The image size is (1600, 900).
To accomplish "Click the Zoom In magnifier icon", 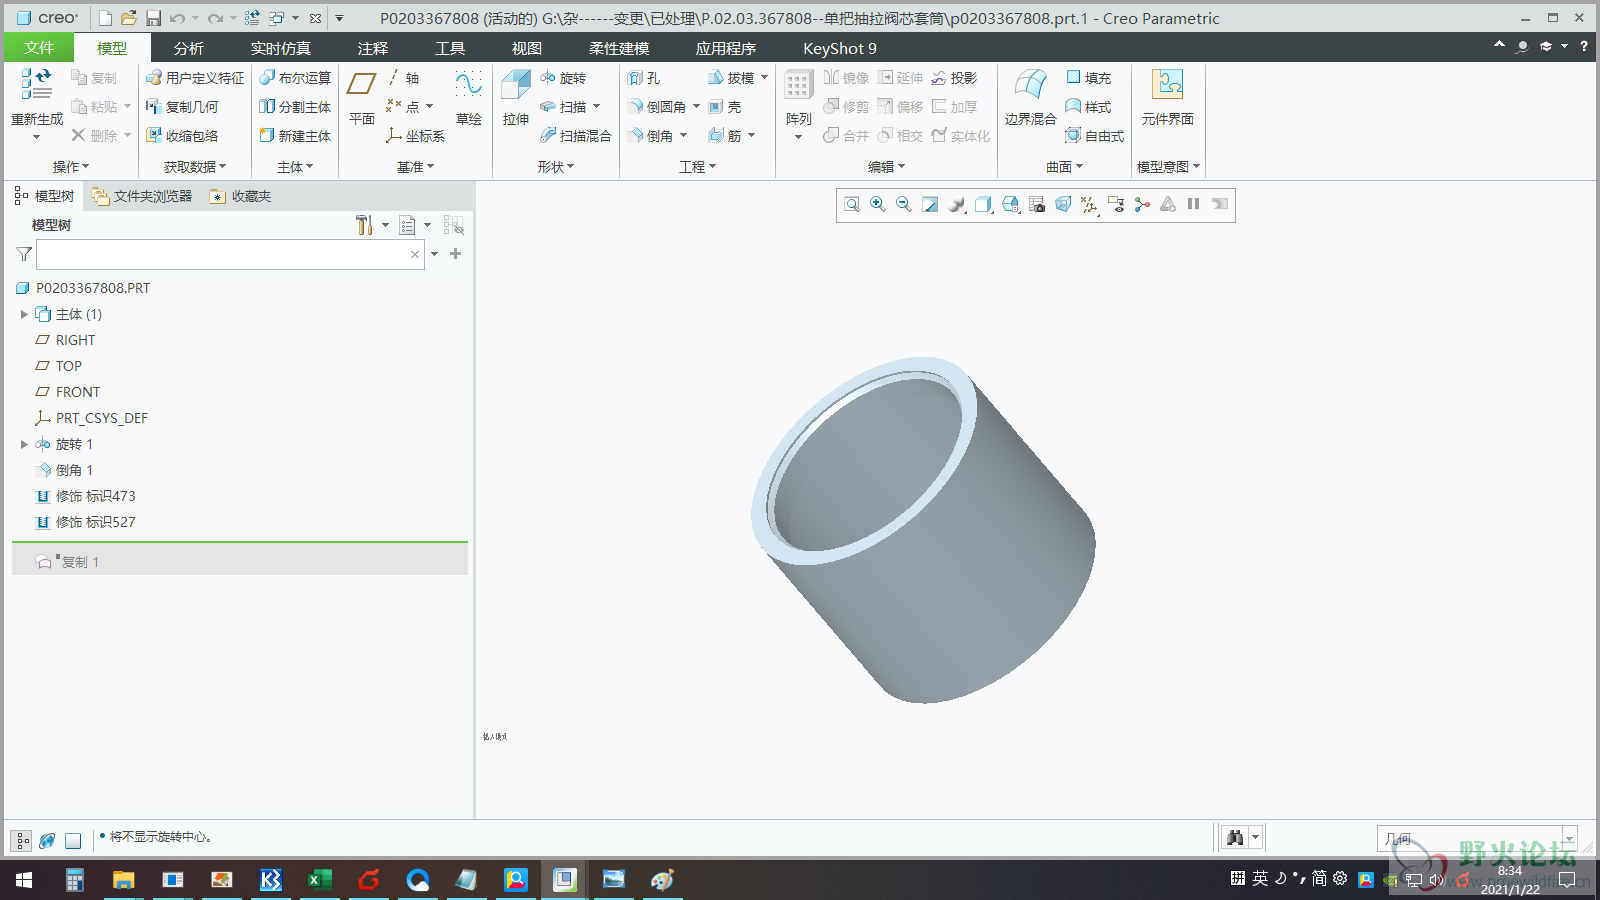I will tap(878, 205).
